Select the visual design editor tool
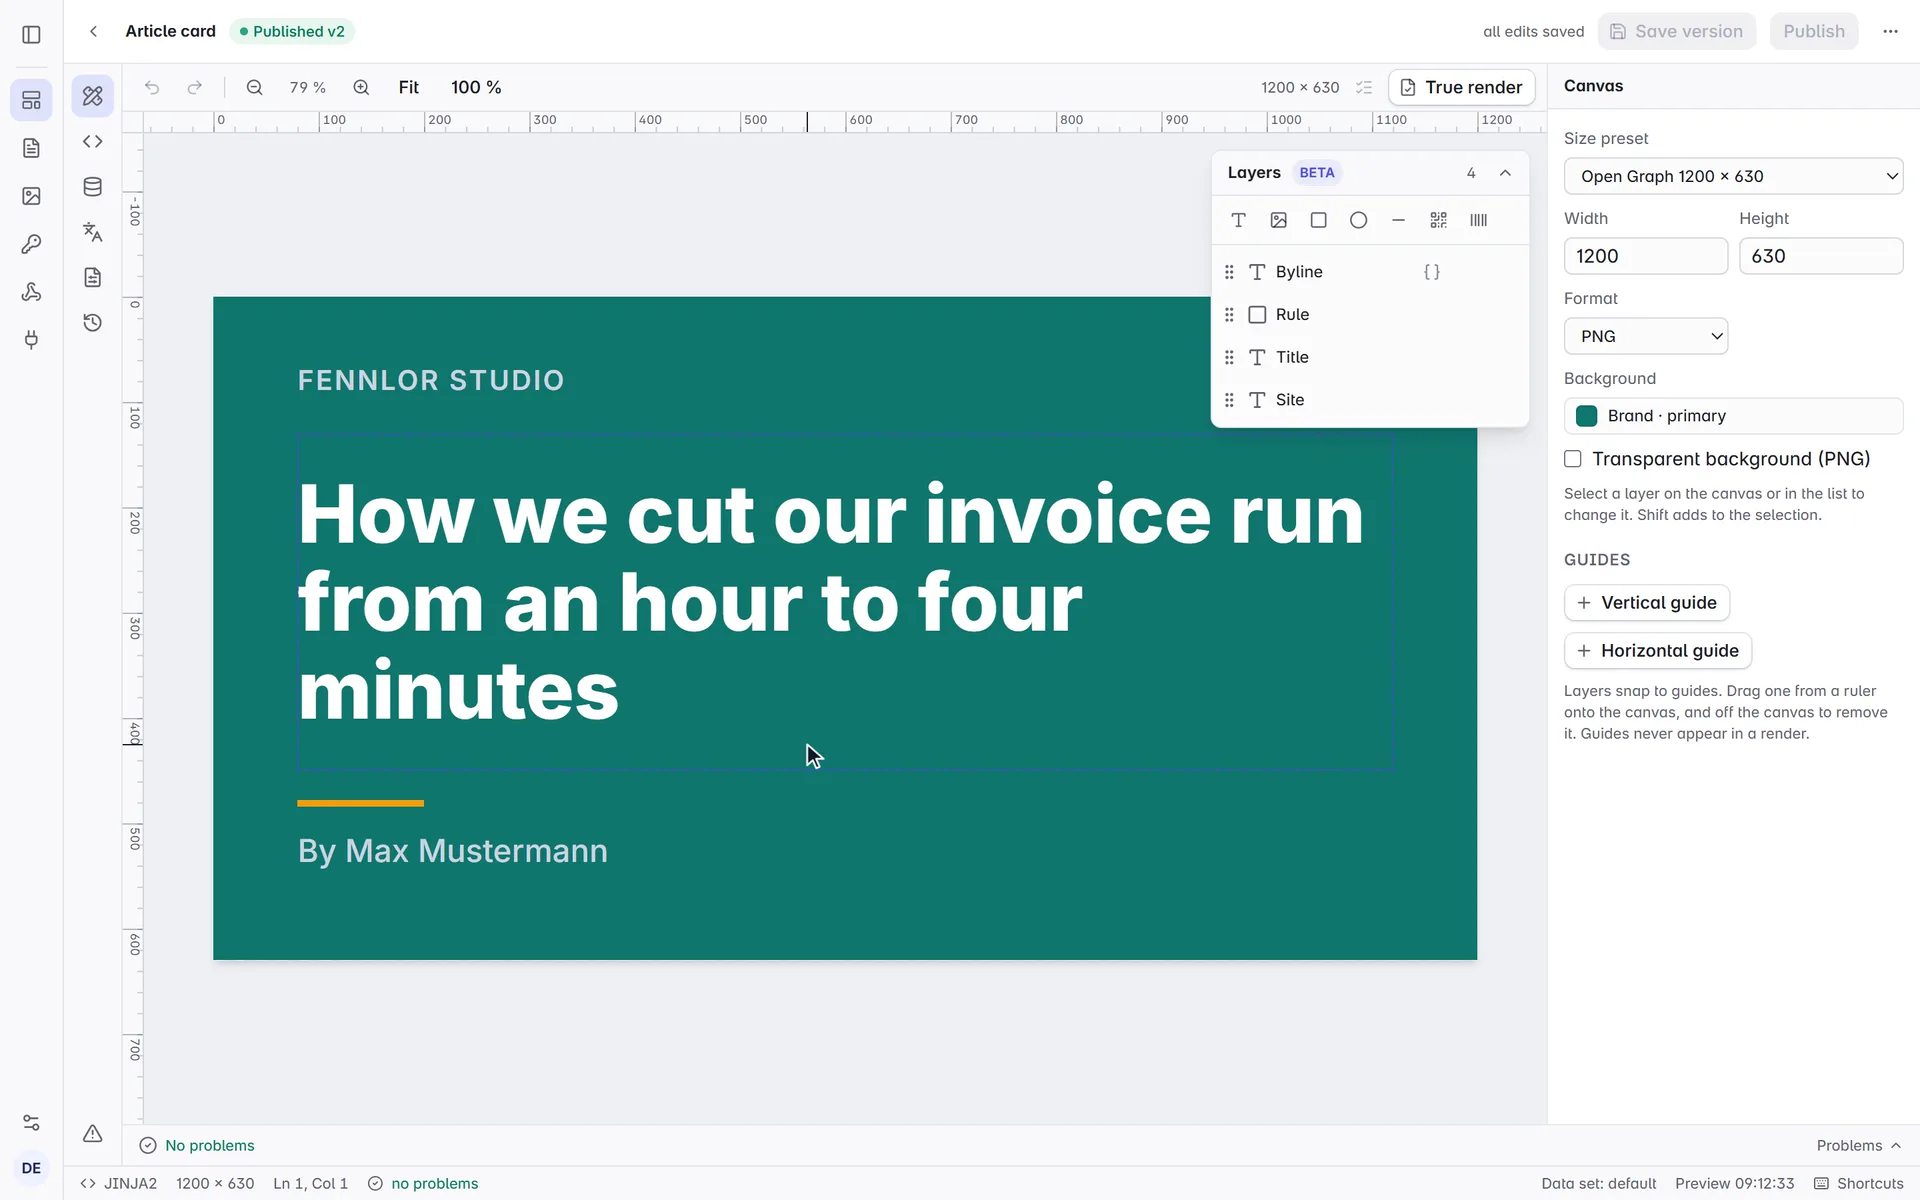Image resolution: width=1920 pixels, height=1200 pixels. (x=92, y=96)
